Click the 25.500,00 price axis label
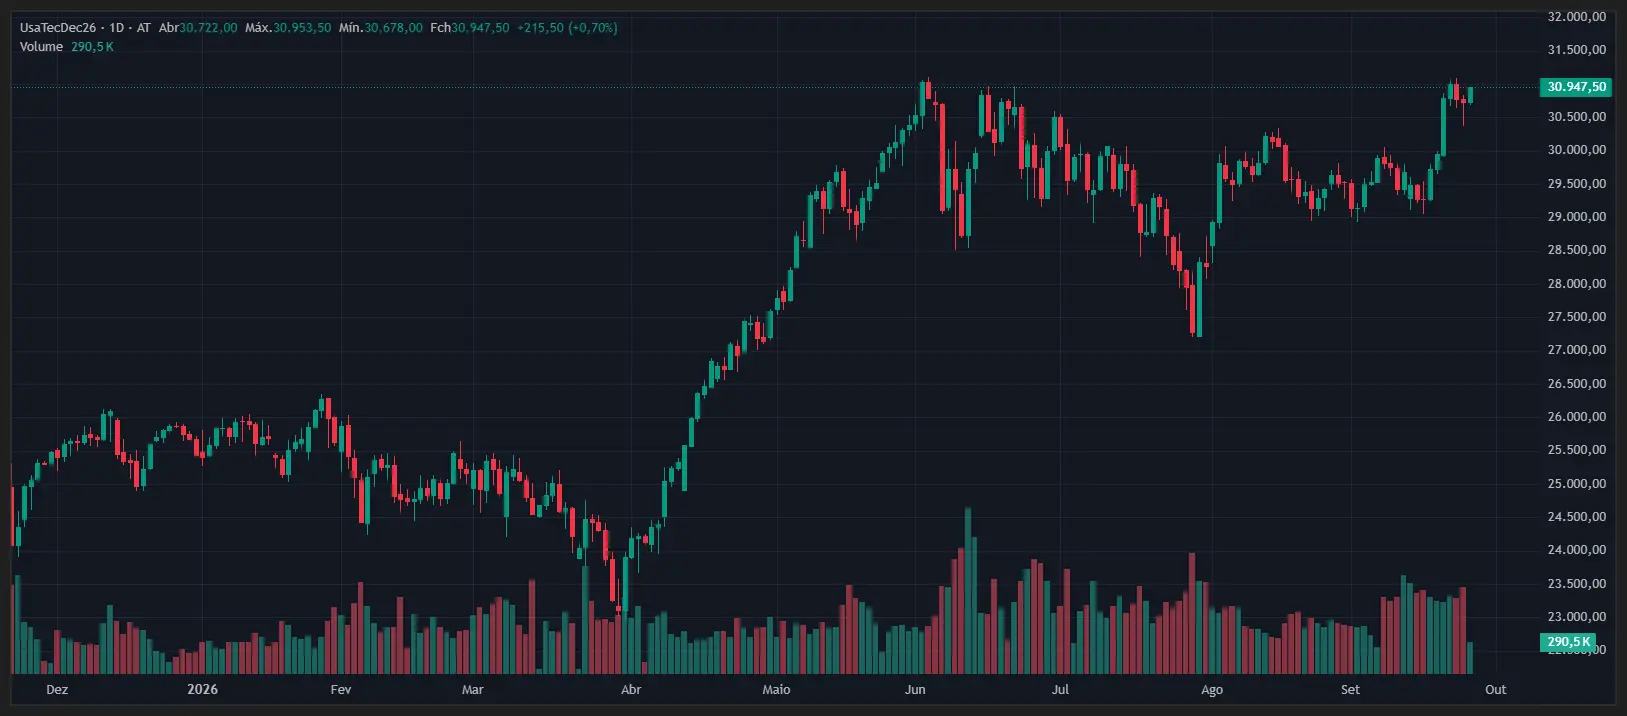 1577,450
